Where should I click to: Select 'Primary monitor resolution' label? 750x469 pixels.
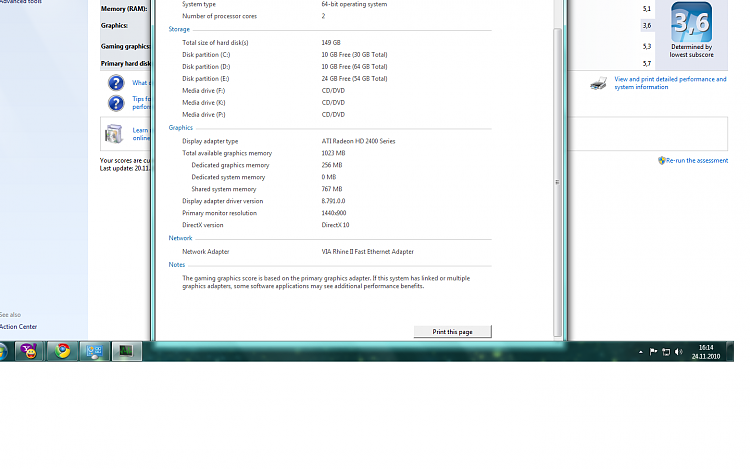click(x=220, y=213)
